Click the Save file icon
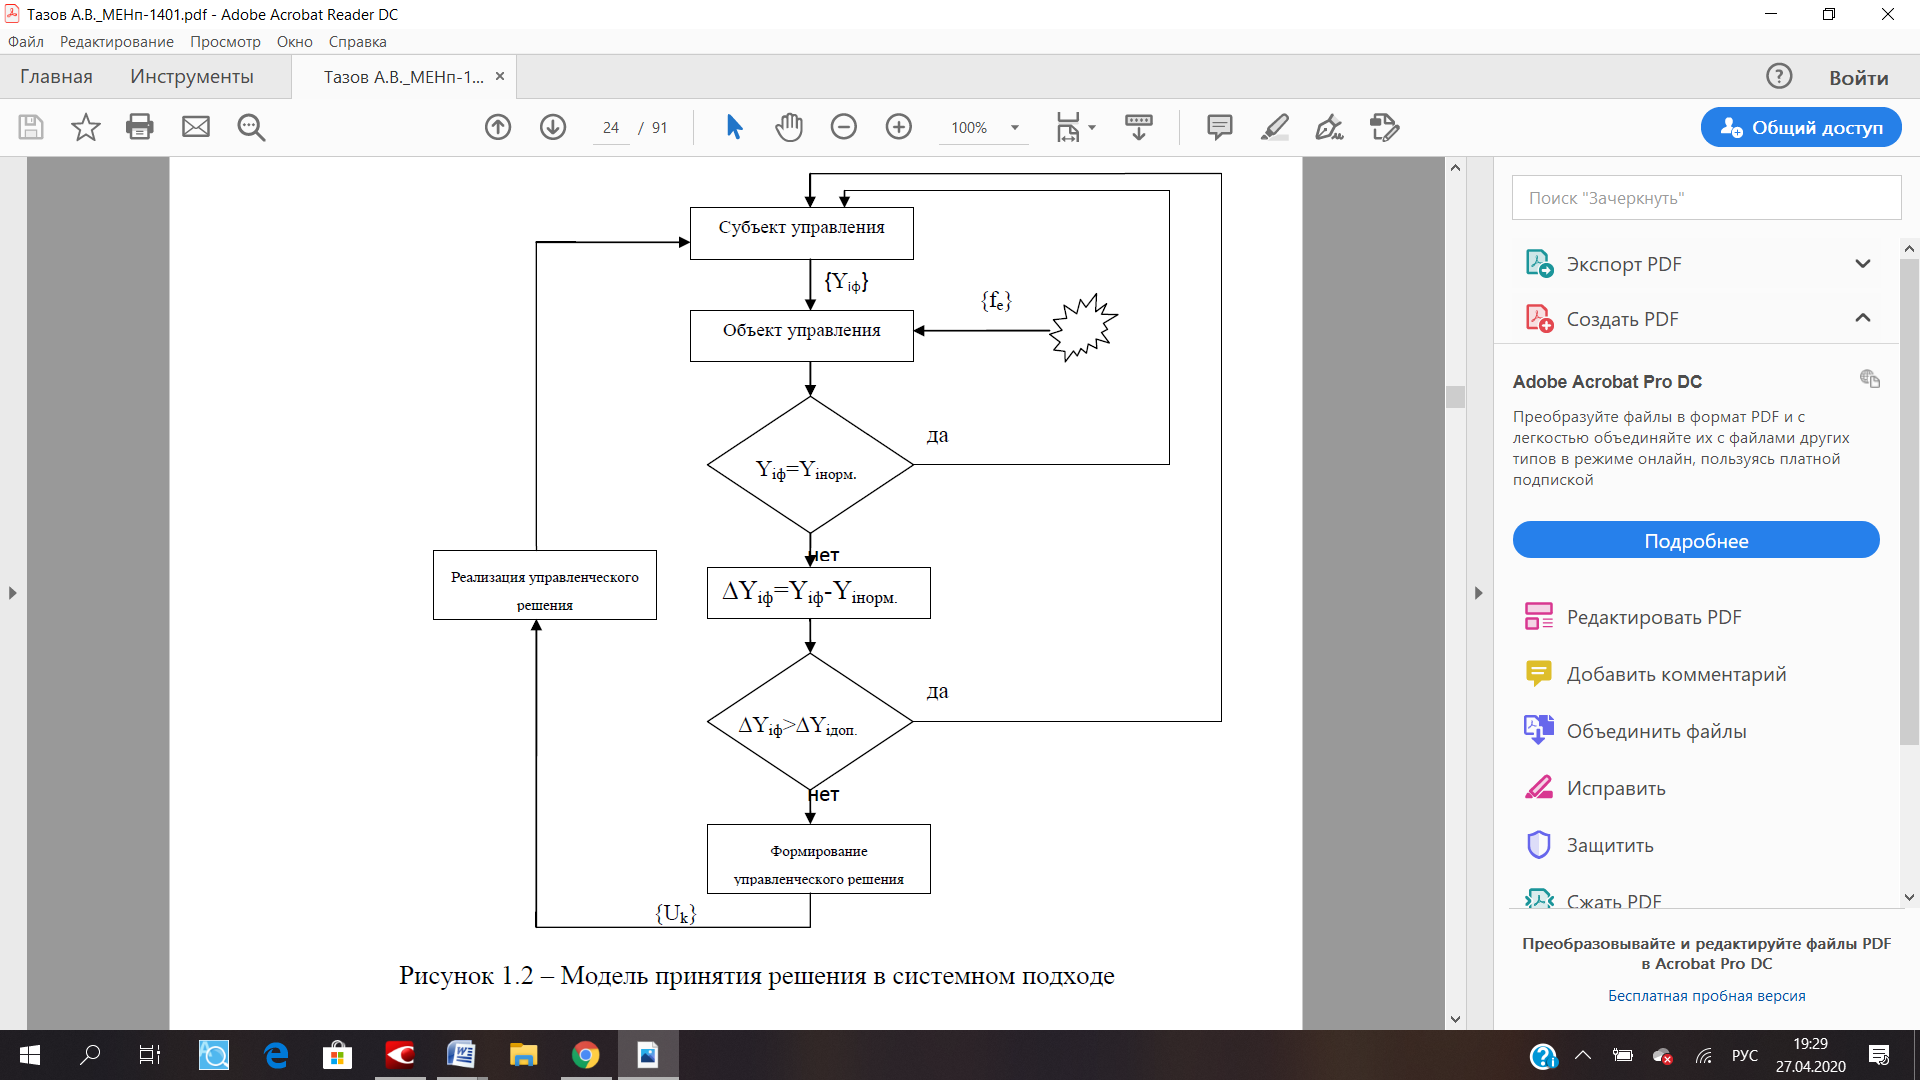 (31, 127)
